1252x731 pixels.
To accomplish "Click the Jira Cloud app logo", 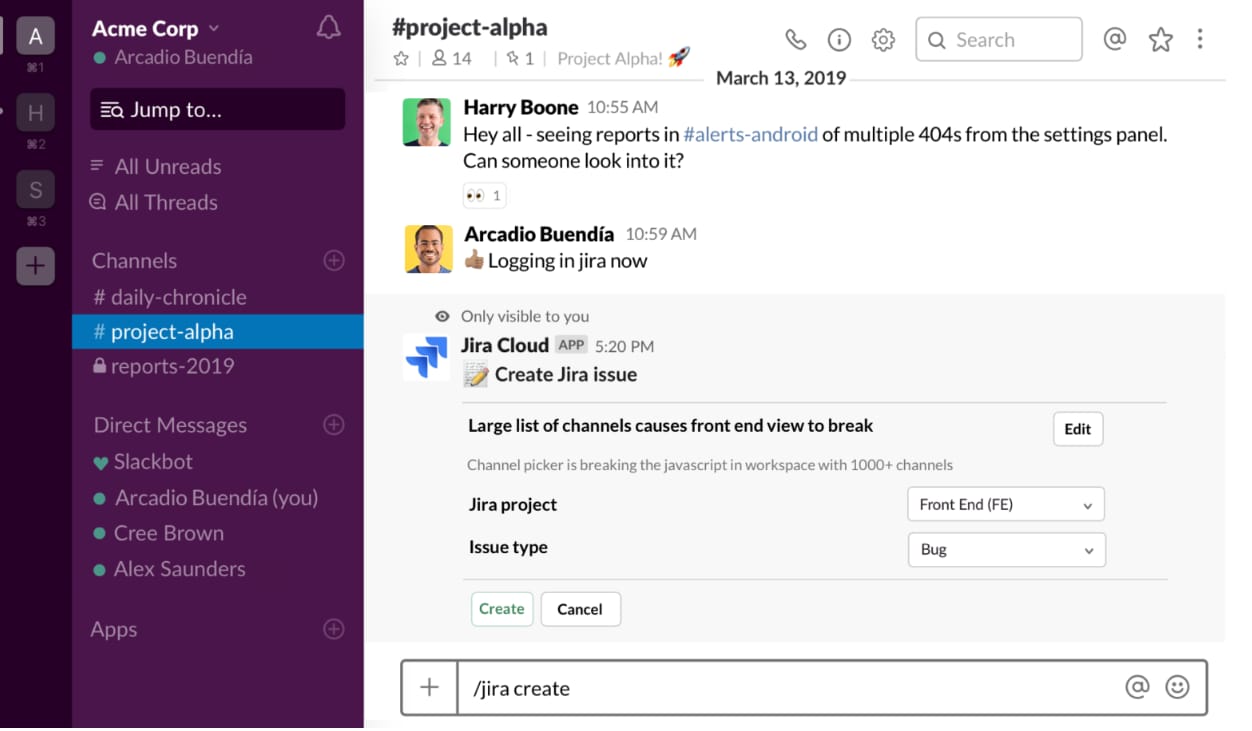I will (x=427, y=357).
